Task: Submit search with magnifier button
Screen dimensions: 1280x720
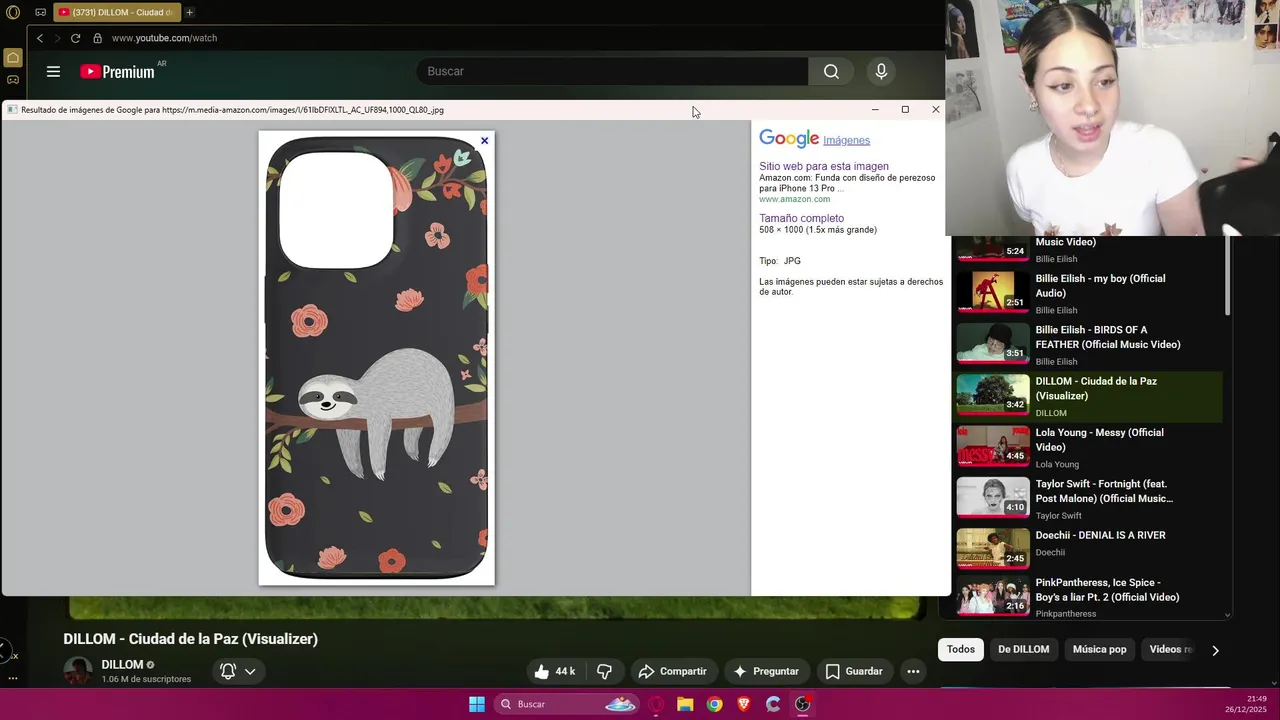Action: [831, 71]
